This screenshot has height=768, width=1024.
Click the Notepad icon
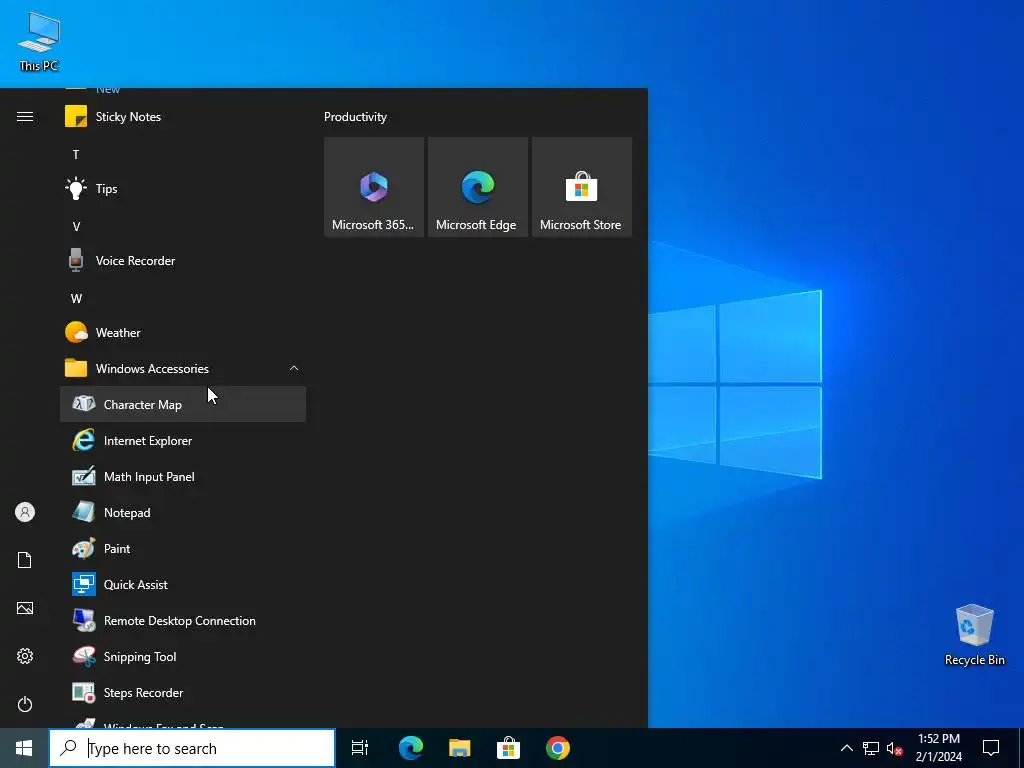[x=84, y=512]
